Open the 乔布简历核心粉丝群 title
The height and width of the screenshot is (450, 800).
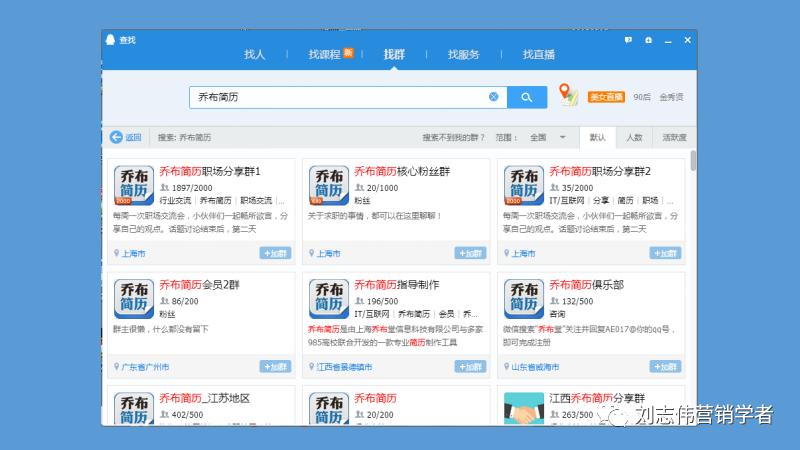coord(402,171)
